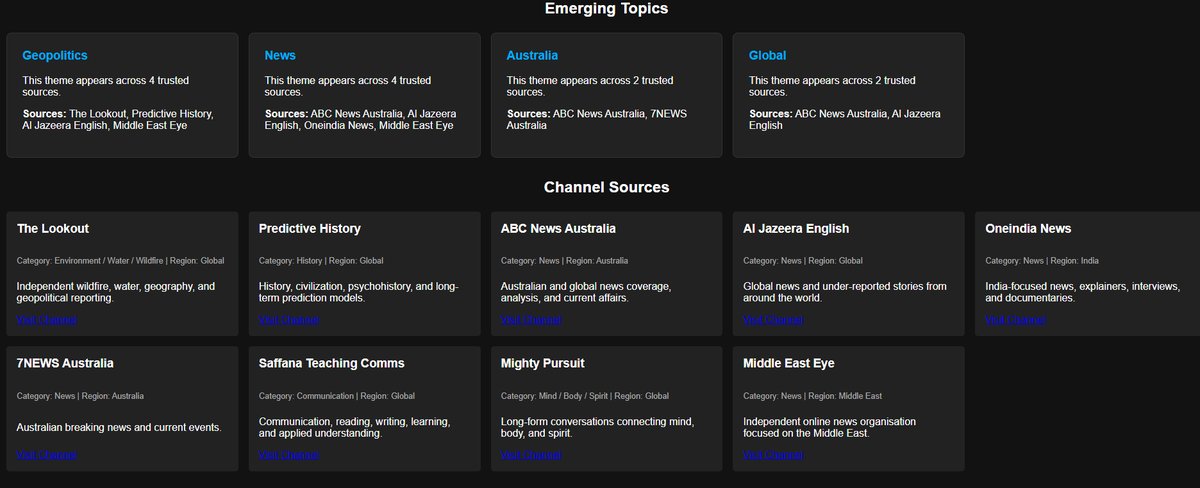Click the Oneindia News card title

tap(1028, 229)
